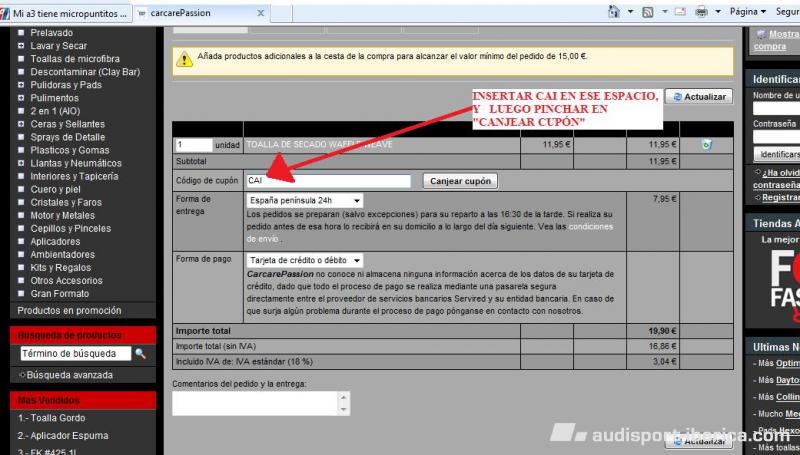Close the carcarePassion tab

click(261, 13)
